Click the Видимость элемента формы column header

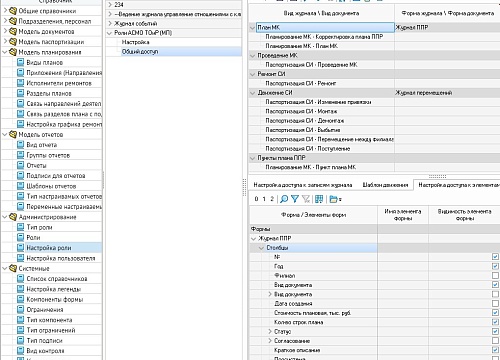(464, 215)
